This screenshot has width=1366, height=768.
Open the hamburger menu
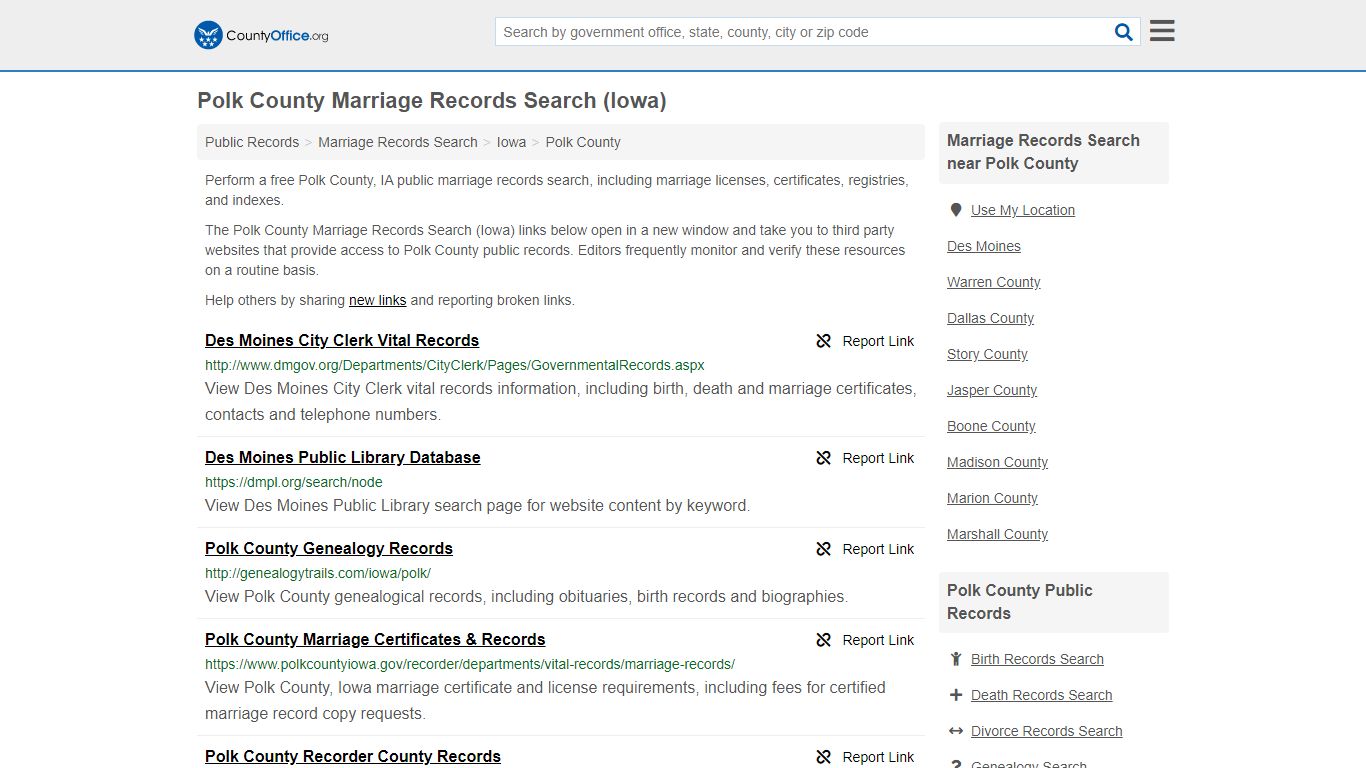pos(1162,31)
